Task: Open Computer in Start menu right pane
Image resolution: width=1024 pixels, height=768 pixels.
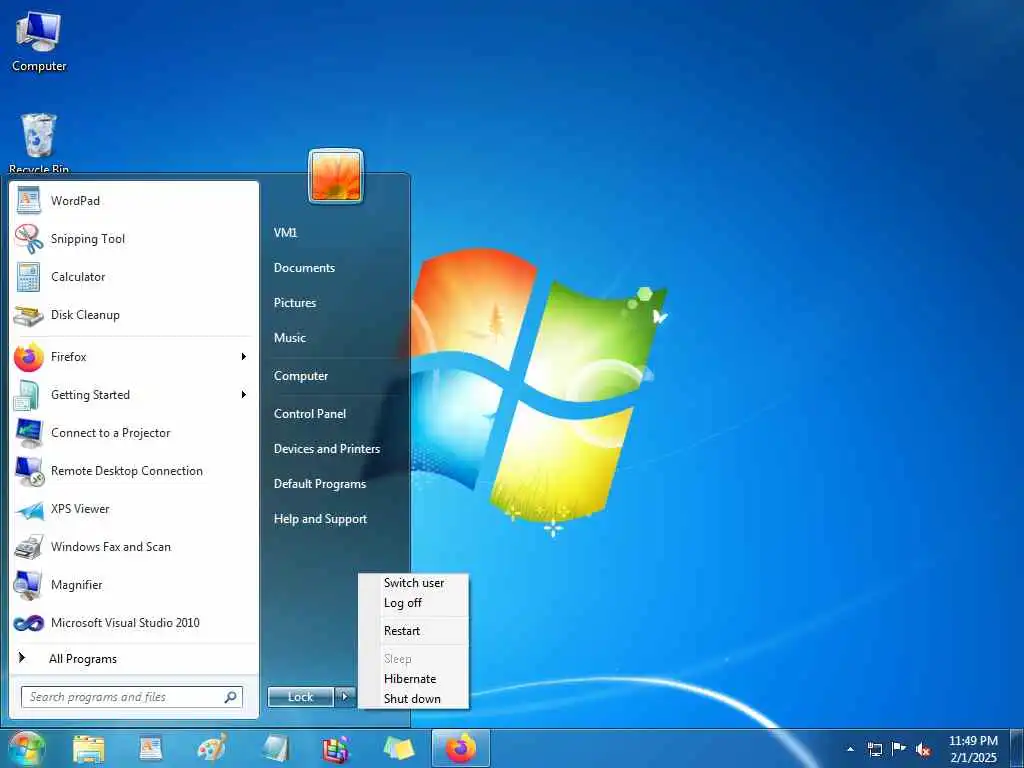Action: (x=300, y=376)
